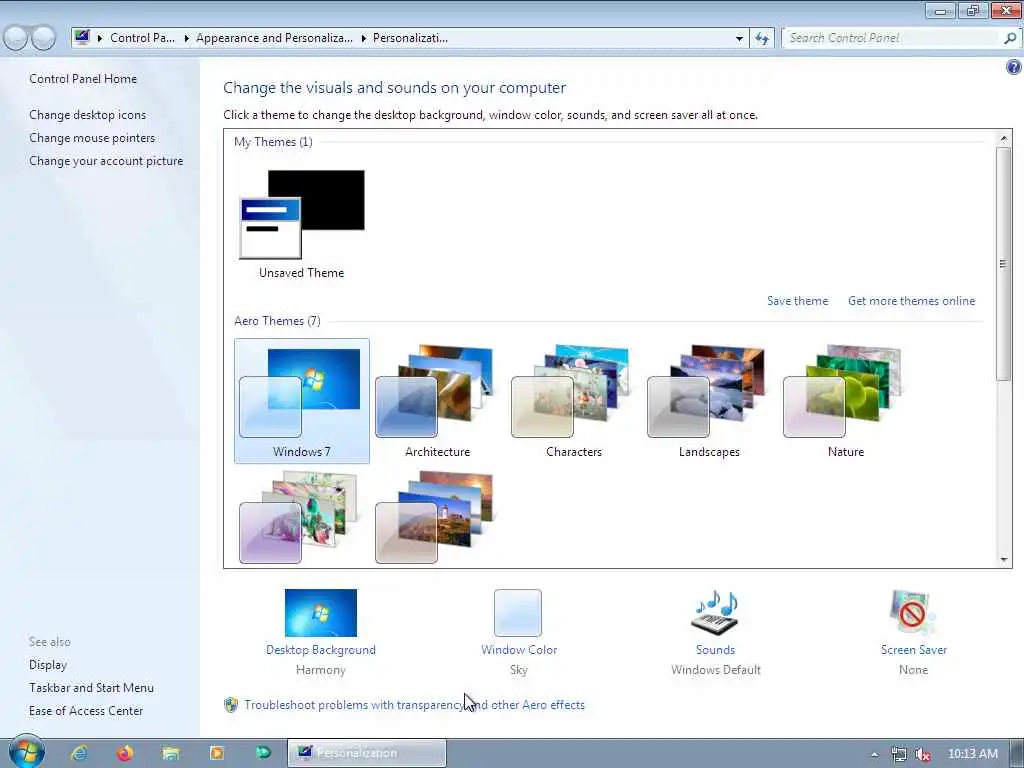
Task: Click the Forward navigation button
Action: point(44,39)
